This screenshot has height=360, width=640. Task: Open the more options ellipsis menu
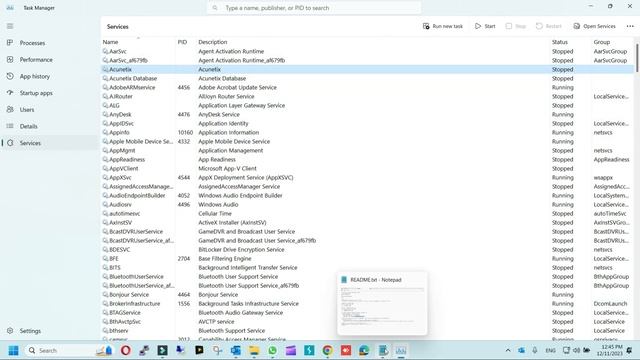coord(630,26)
